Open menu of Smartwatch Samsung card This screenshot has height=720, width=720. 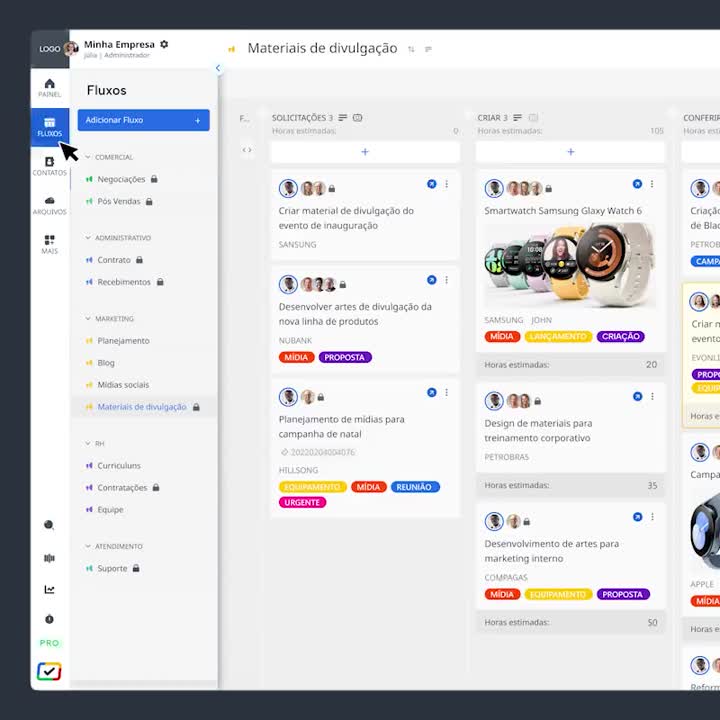[652, 184]
